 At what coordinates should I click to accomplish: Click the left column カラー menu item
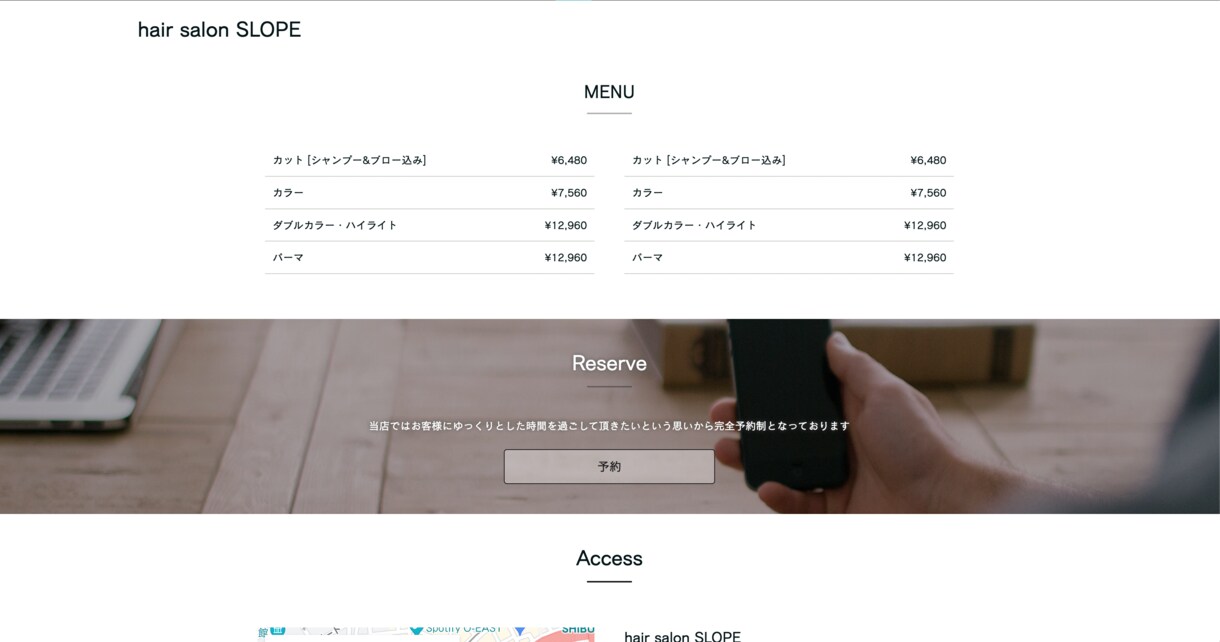point(429,193)
